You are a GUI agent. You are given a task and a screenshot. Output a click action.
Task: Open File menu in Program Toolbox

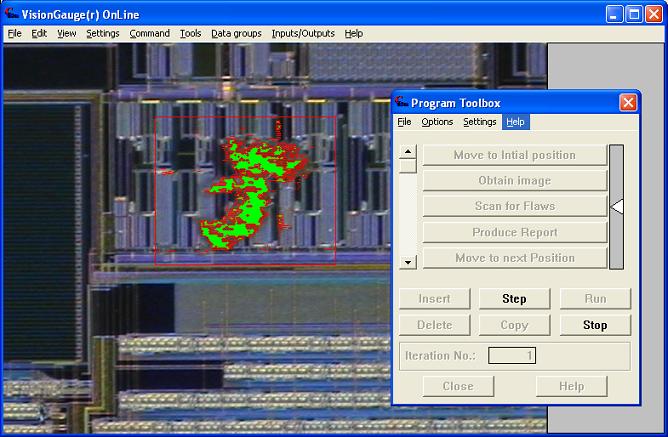coord(404,122)
